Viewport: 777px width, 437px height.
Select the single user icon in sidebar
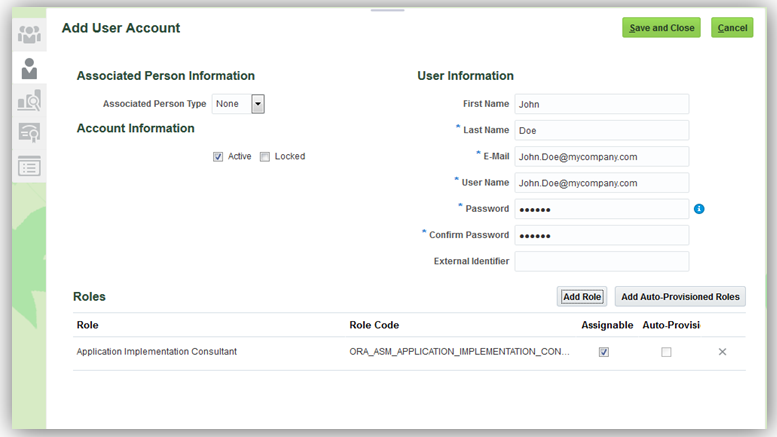point(29,68)
